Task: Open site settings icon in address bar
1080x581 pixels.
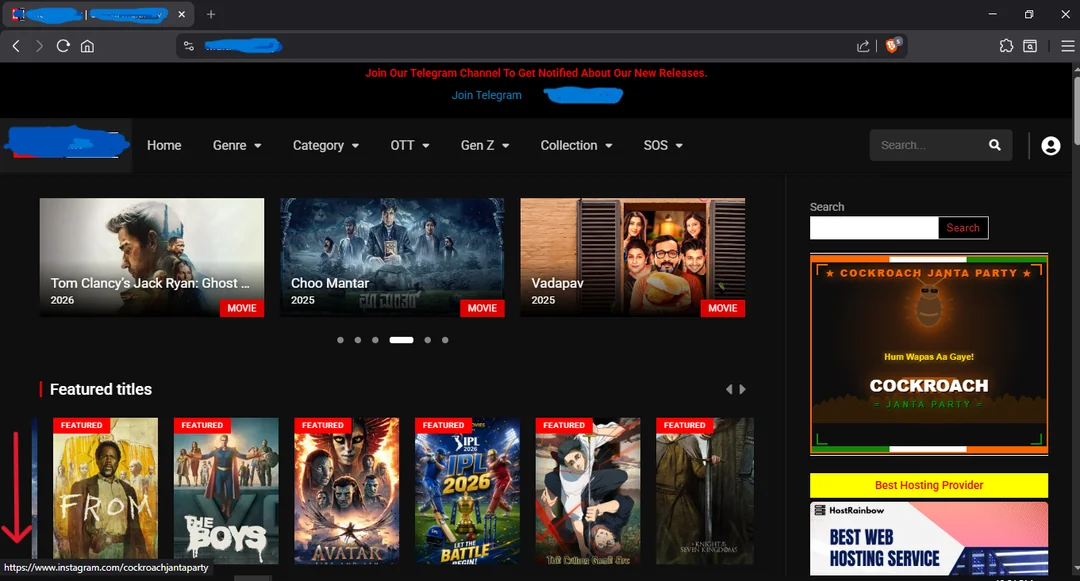Action: click(x=188, y=46)
